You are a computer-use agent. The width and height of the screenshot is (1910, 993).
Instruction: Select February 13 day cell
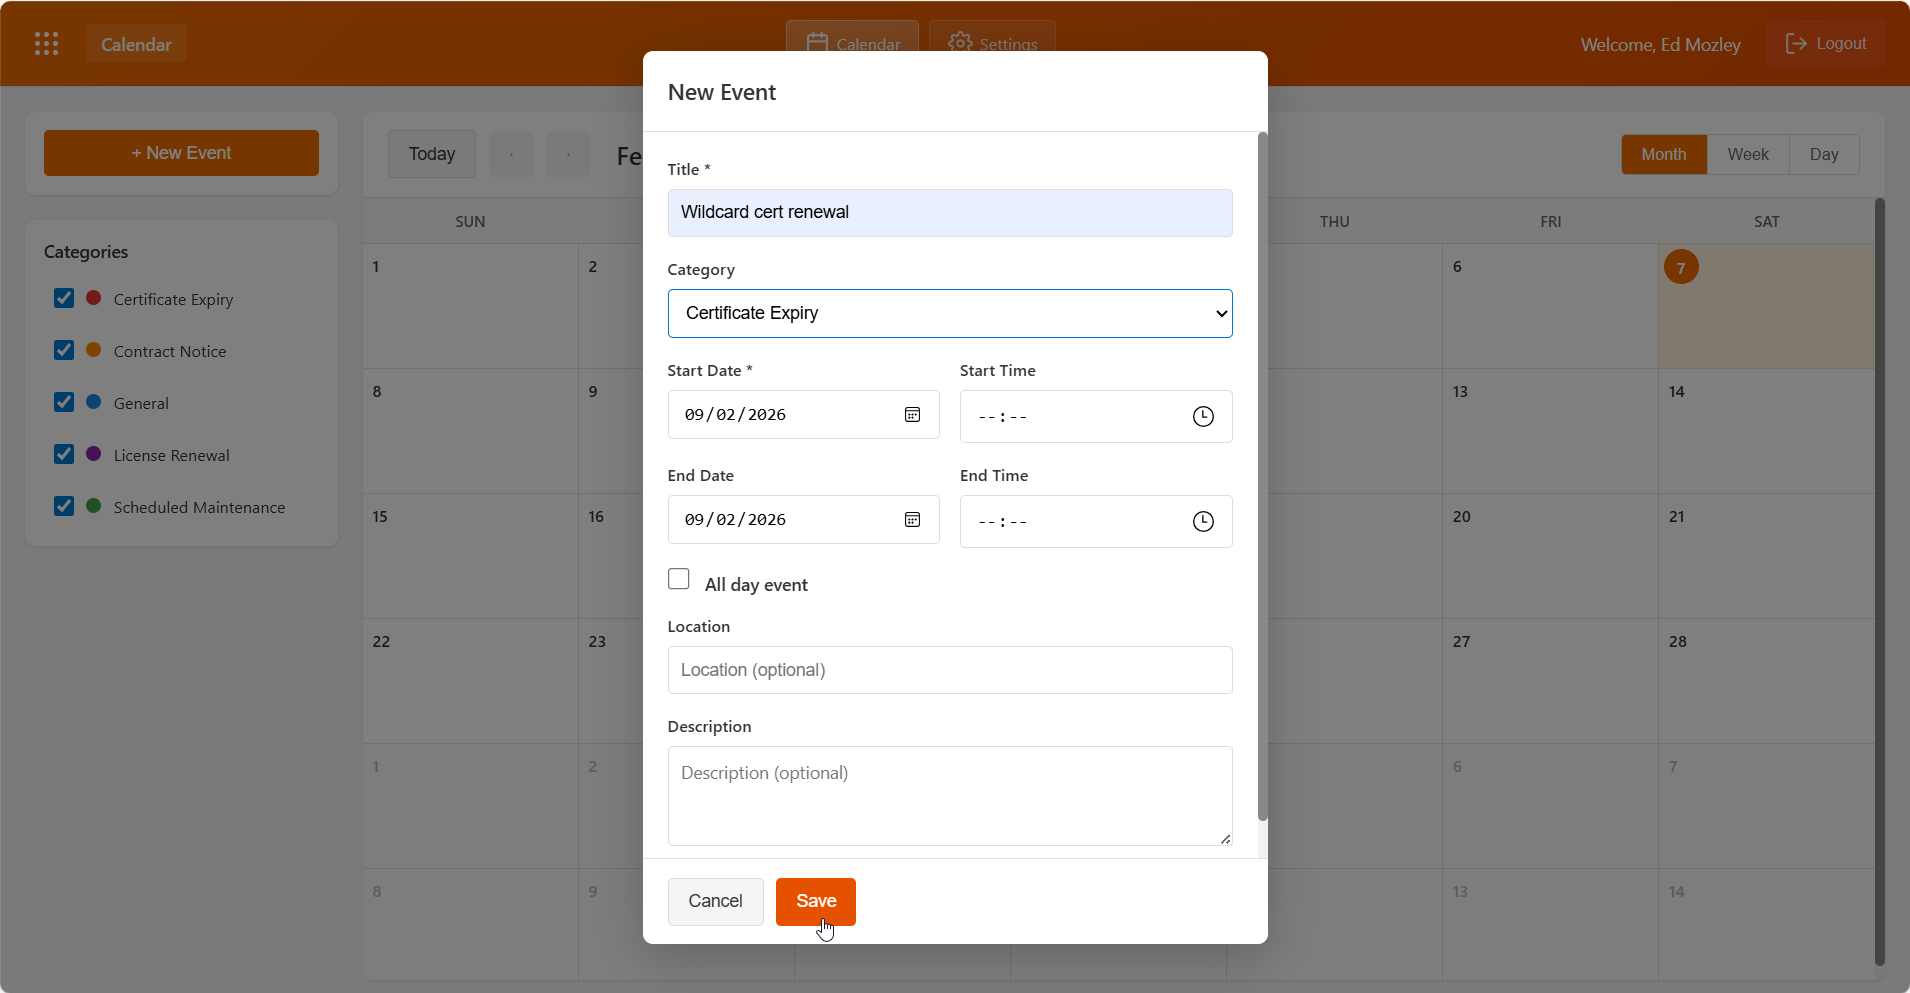pos(1550,431)
